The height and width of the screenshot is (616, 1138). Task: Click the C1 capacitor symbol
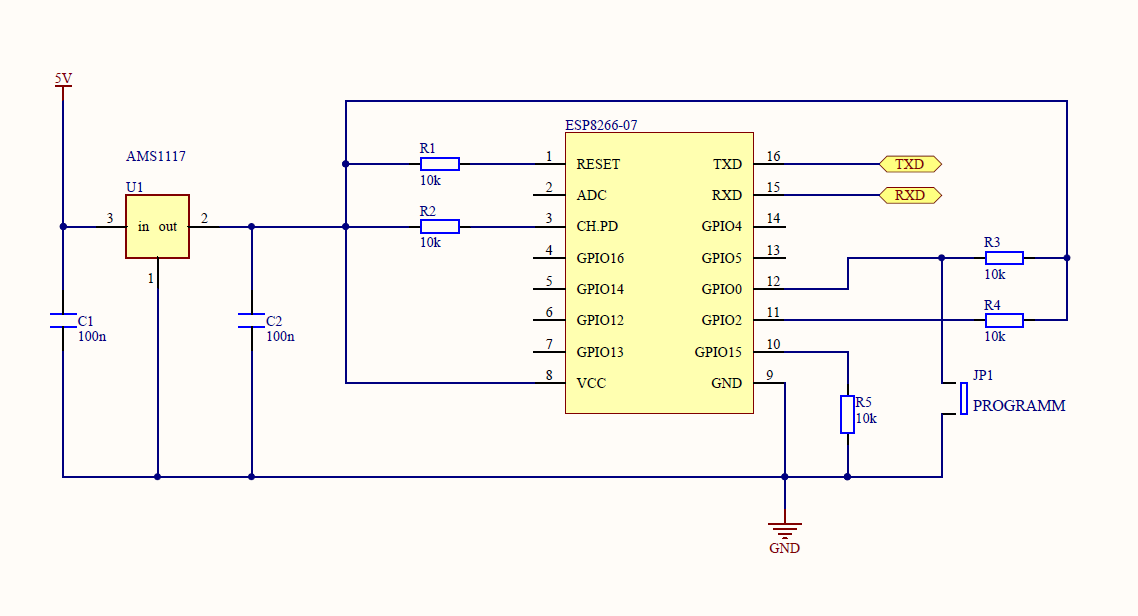(x=63, y=320)
